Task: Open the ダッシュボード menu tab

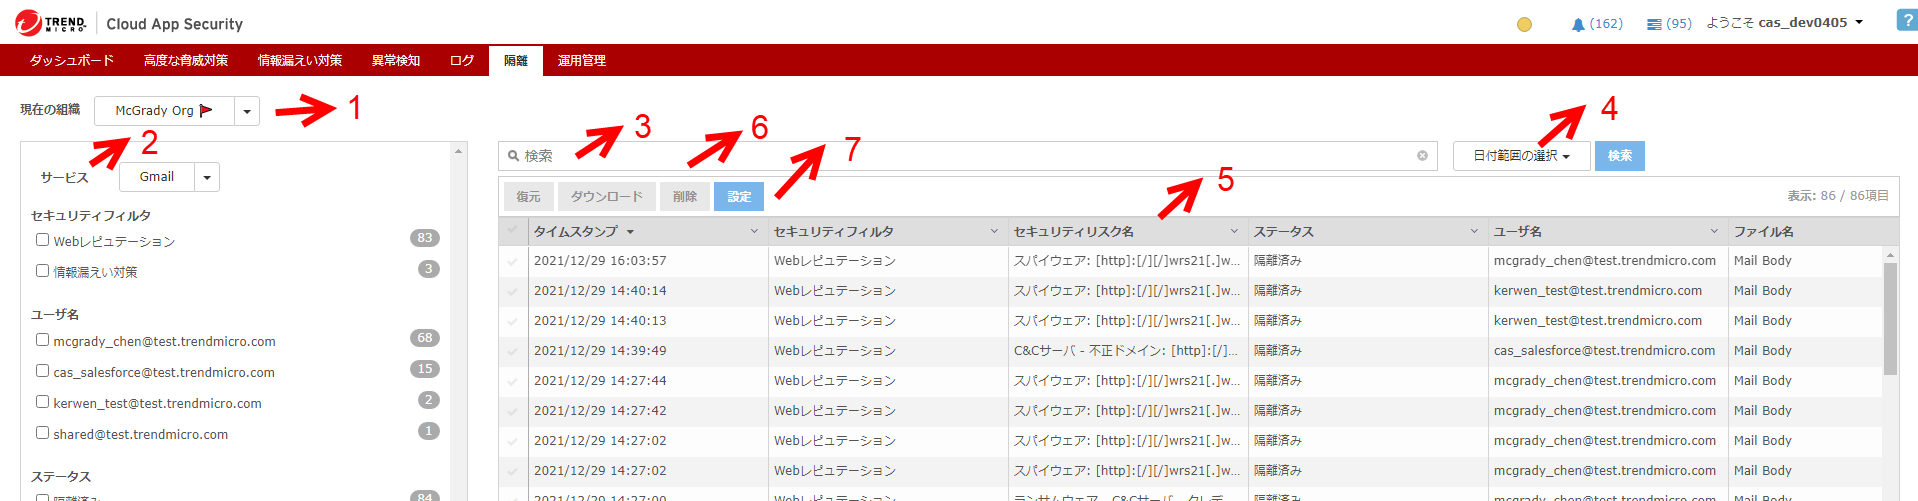Action: point(72,61)
